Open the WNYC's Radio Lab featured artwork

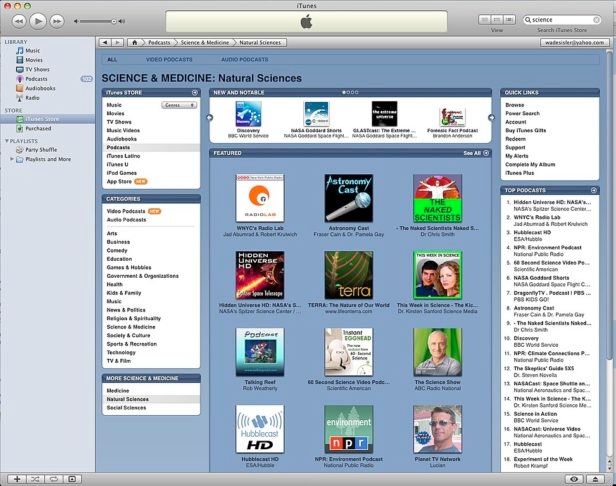point(260,198)
